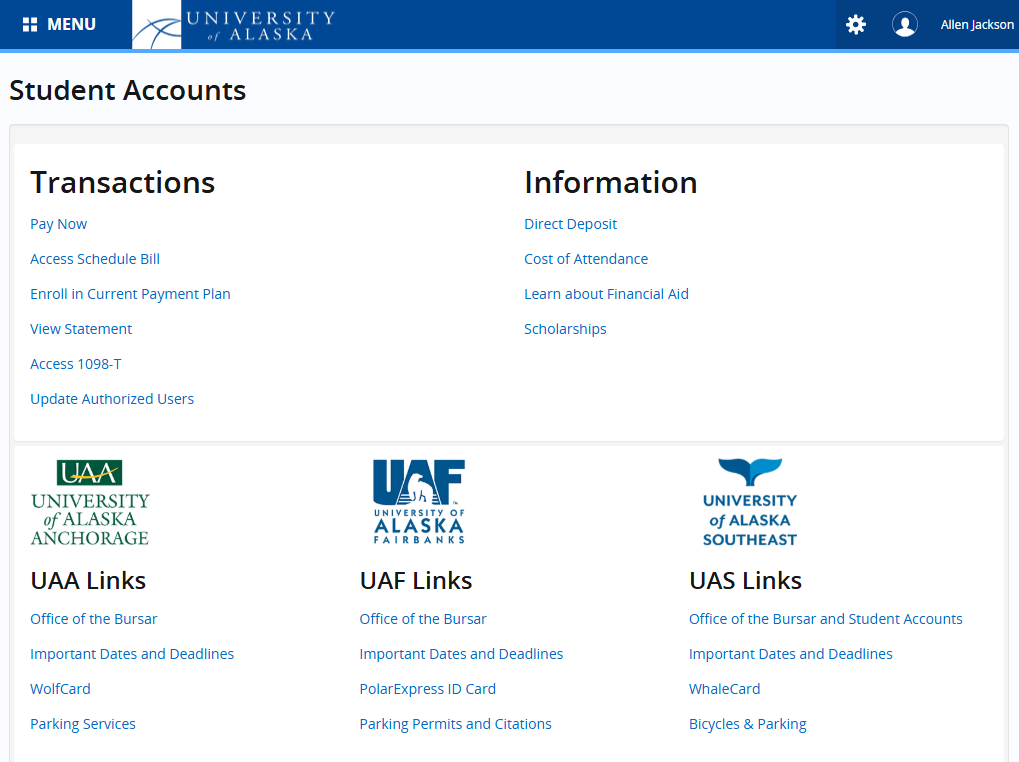Click Learn about Financial Aid
The height and width of the screenshot is (762, 1019).
tap(606, 294)
